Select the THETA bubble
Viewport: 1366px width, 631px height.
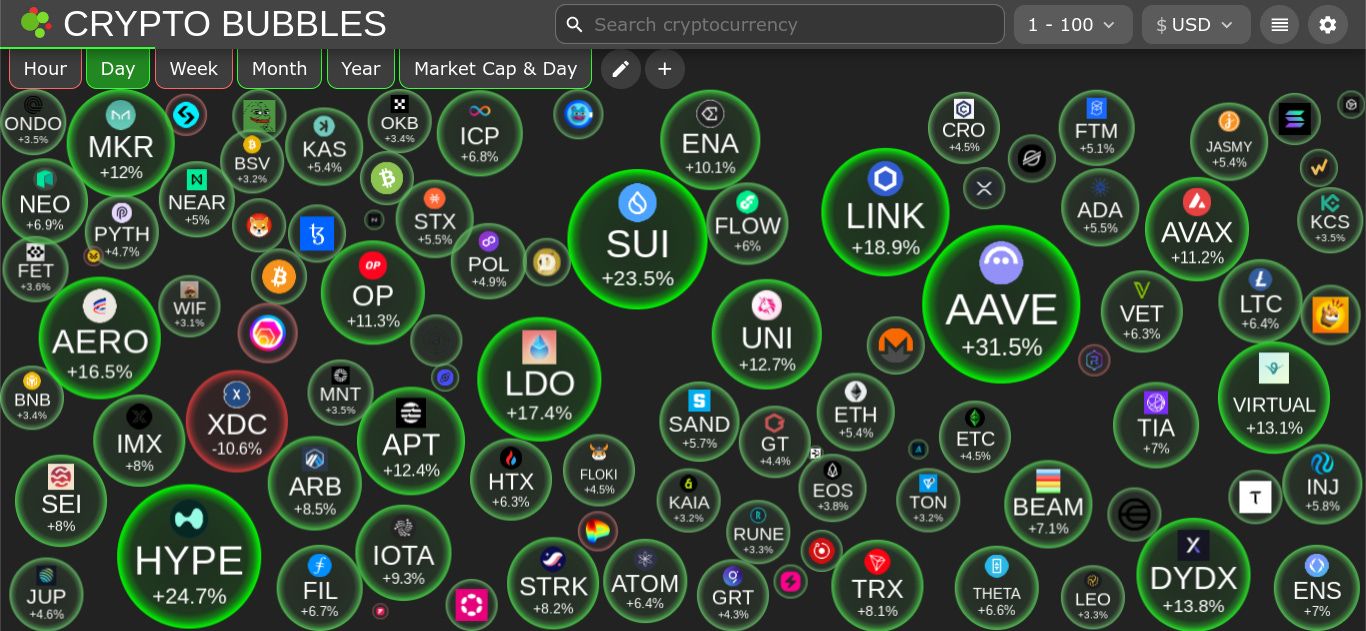[997, 588]
